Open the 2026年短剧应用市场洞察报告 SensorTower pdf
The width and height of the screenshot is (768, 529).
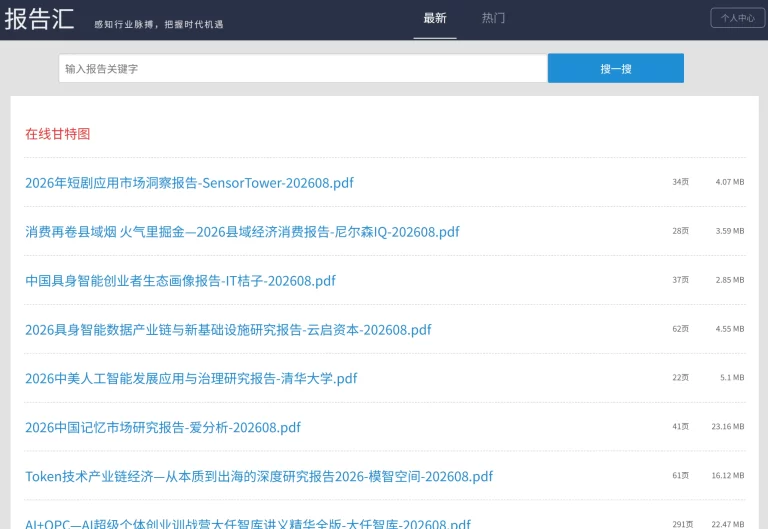pos(190,183)
